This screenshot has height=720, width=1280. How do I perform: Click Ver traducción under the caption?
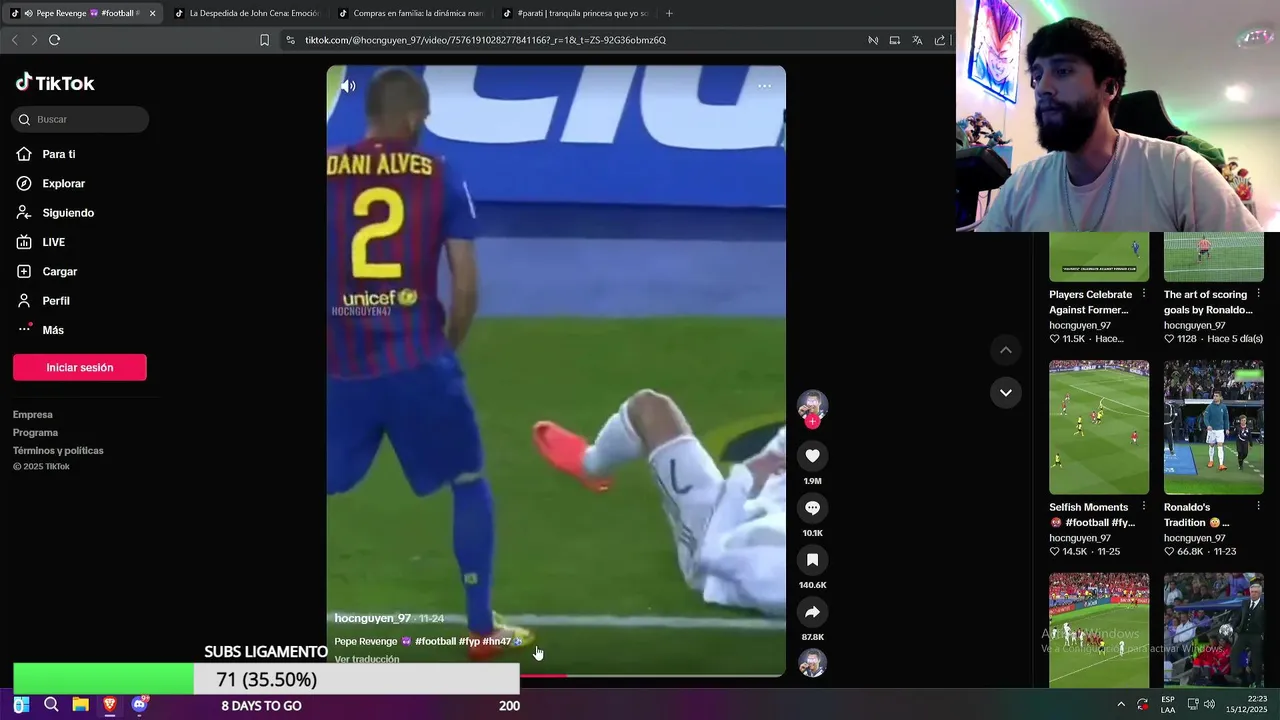366,659
